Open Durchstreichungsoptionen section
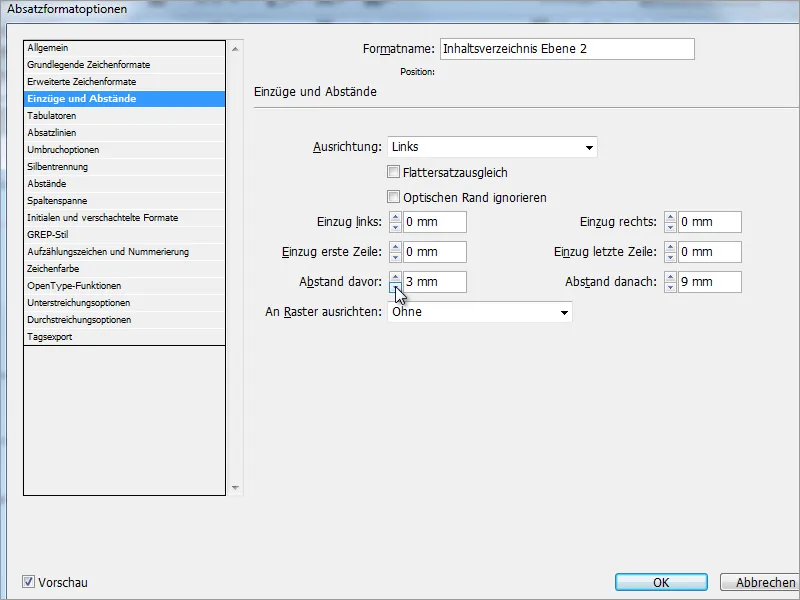Viewport: 800px width, 600px height. 124,320
